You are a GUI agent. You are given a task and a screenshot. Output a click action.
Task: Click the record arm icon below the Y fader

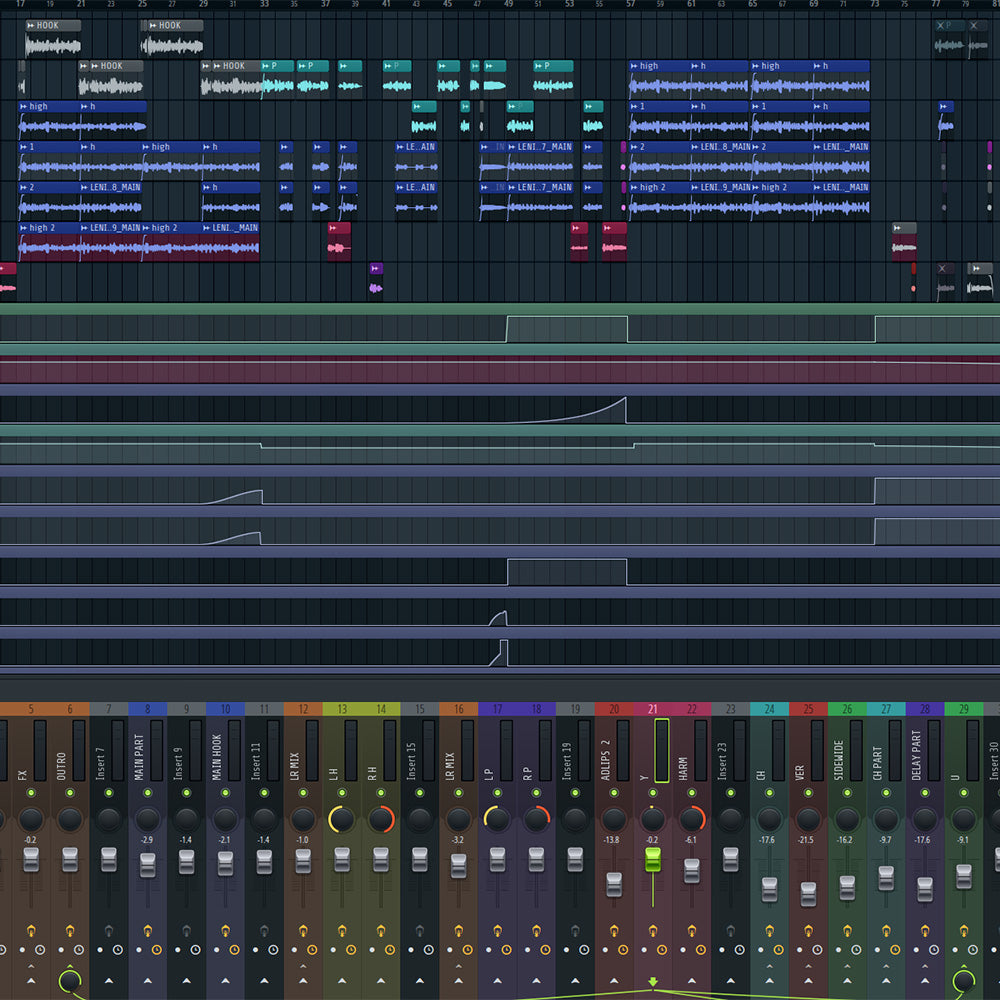click(642, 950)
